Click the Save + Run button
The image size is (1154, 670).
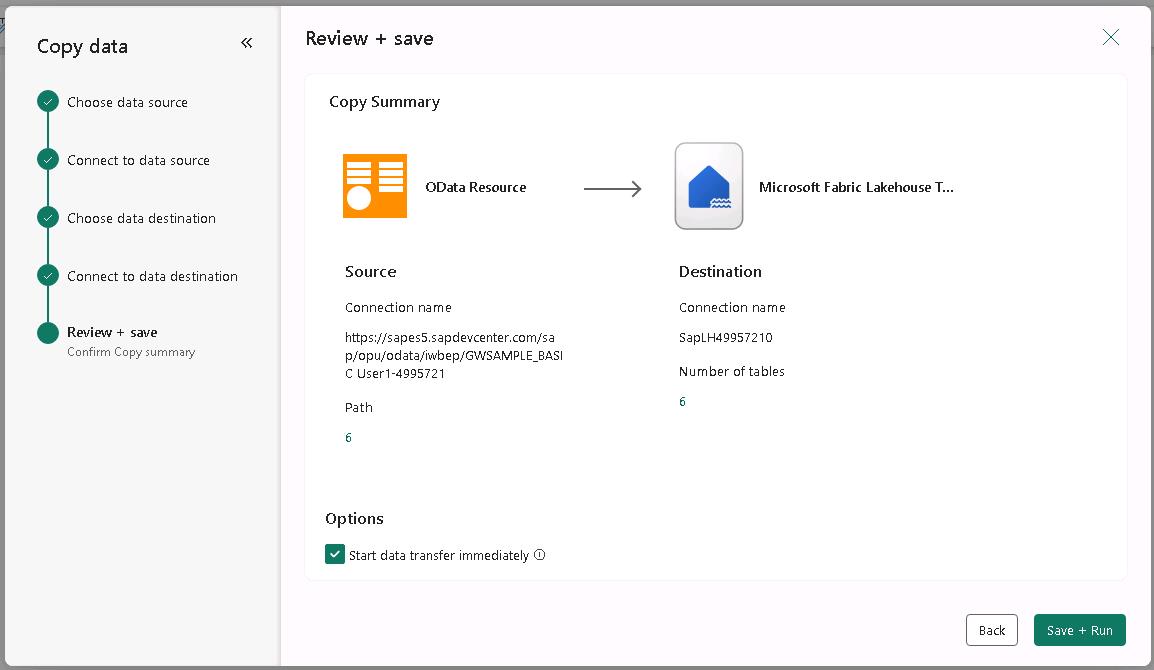point(1079,630)
